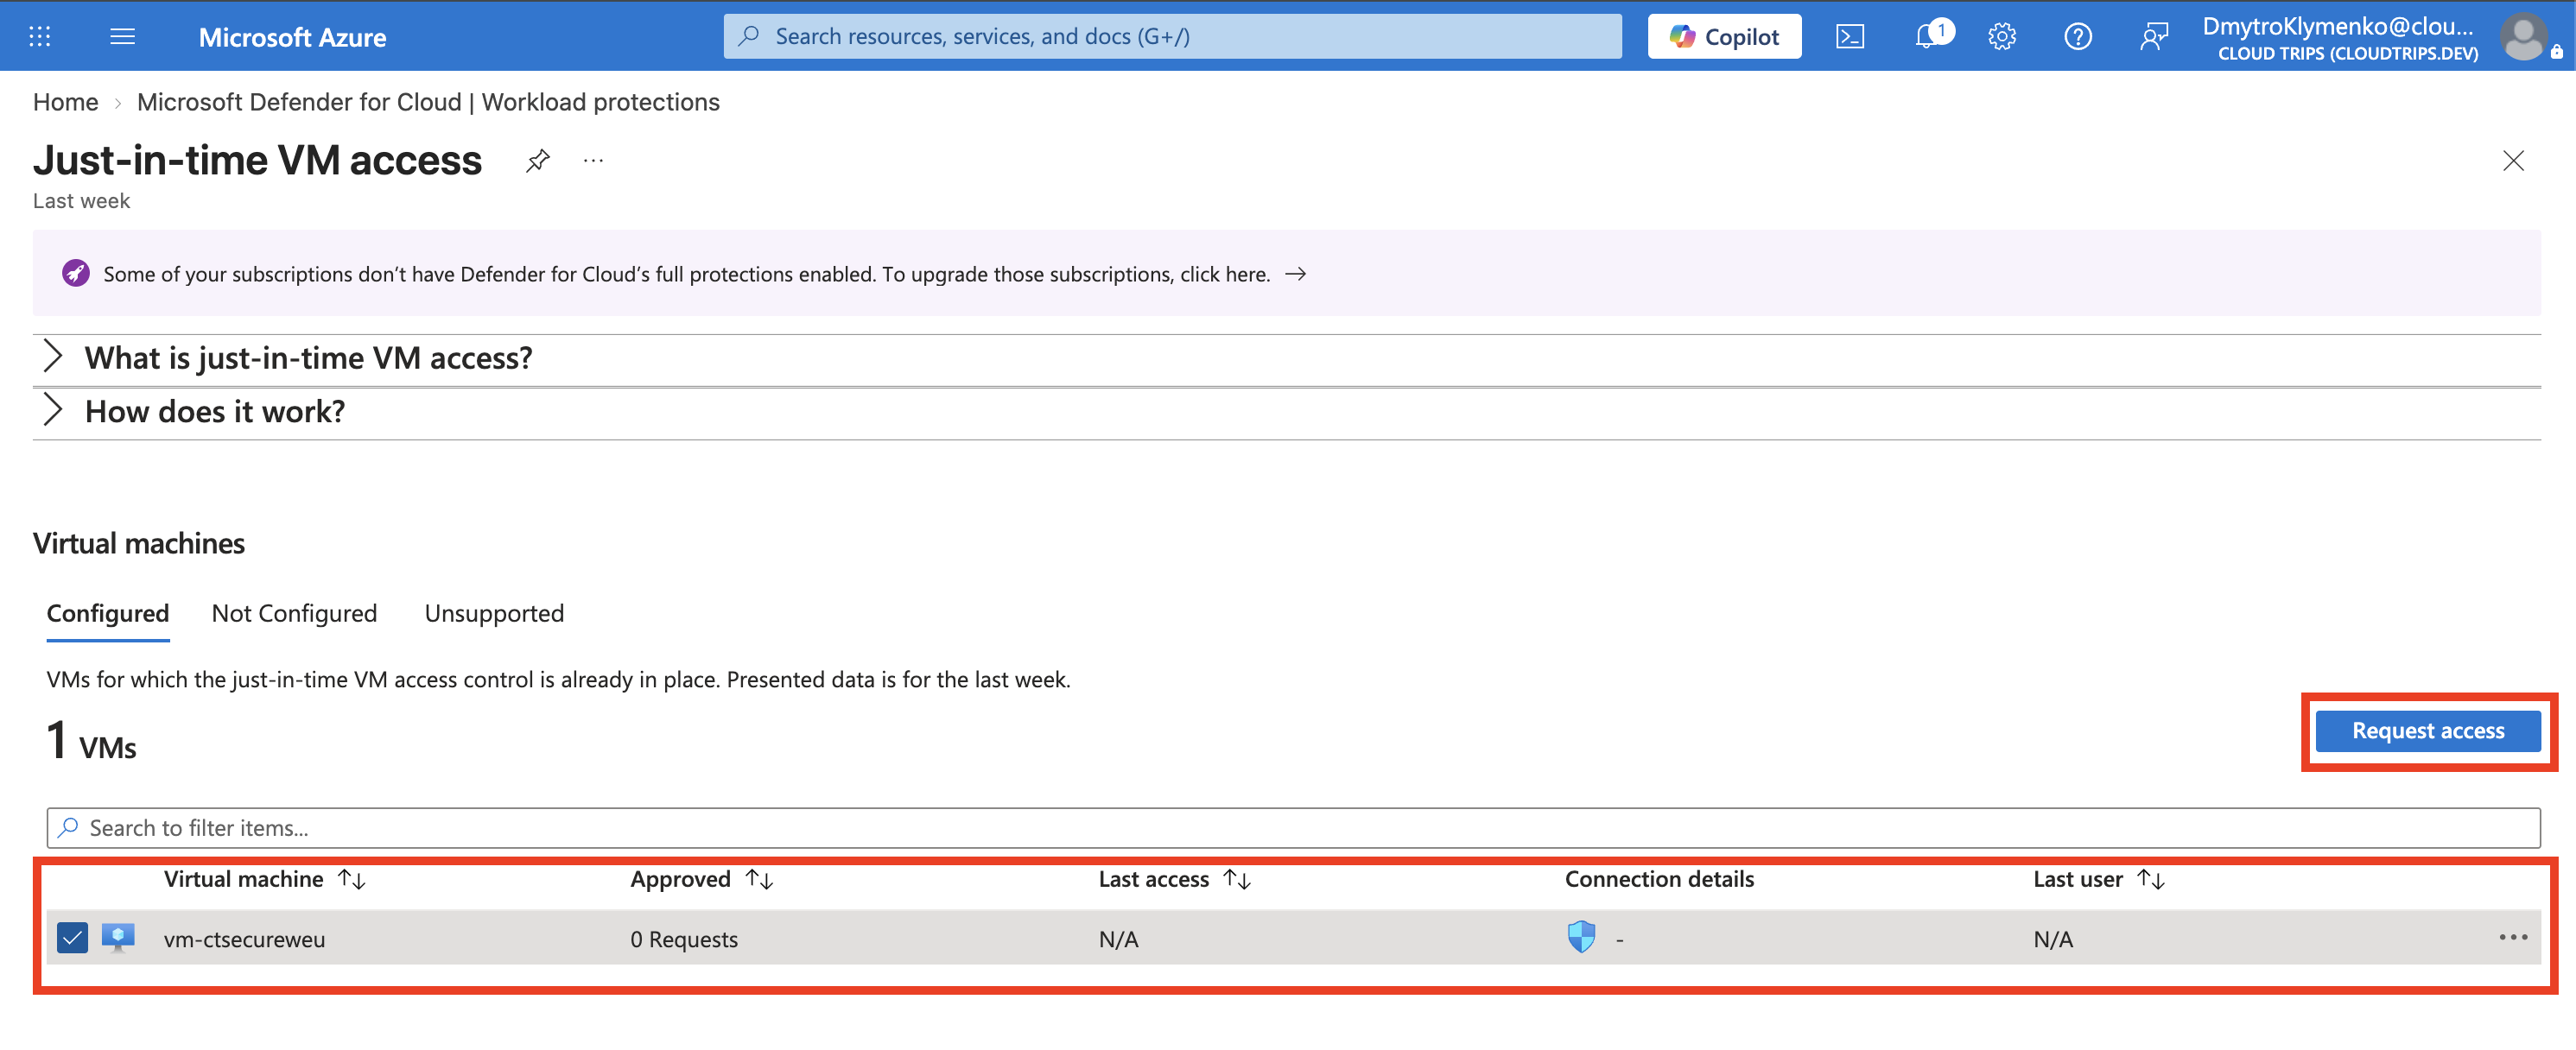Screen dimensions: 2576x1050
Task: Click the shield icon in Connection details
Action: 1581,937
